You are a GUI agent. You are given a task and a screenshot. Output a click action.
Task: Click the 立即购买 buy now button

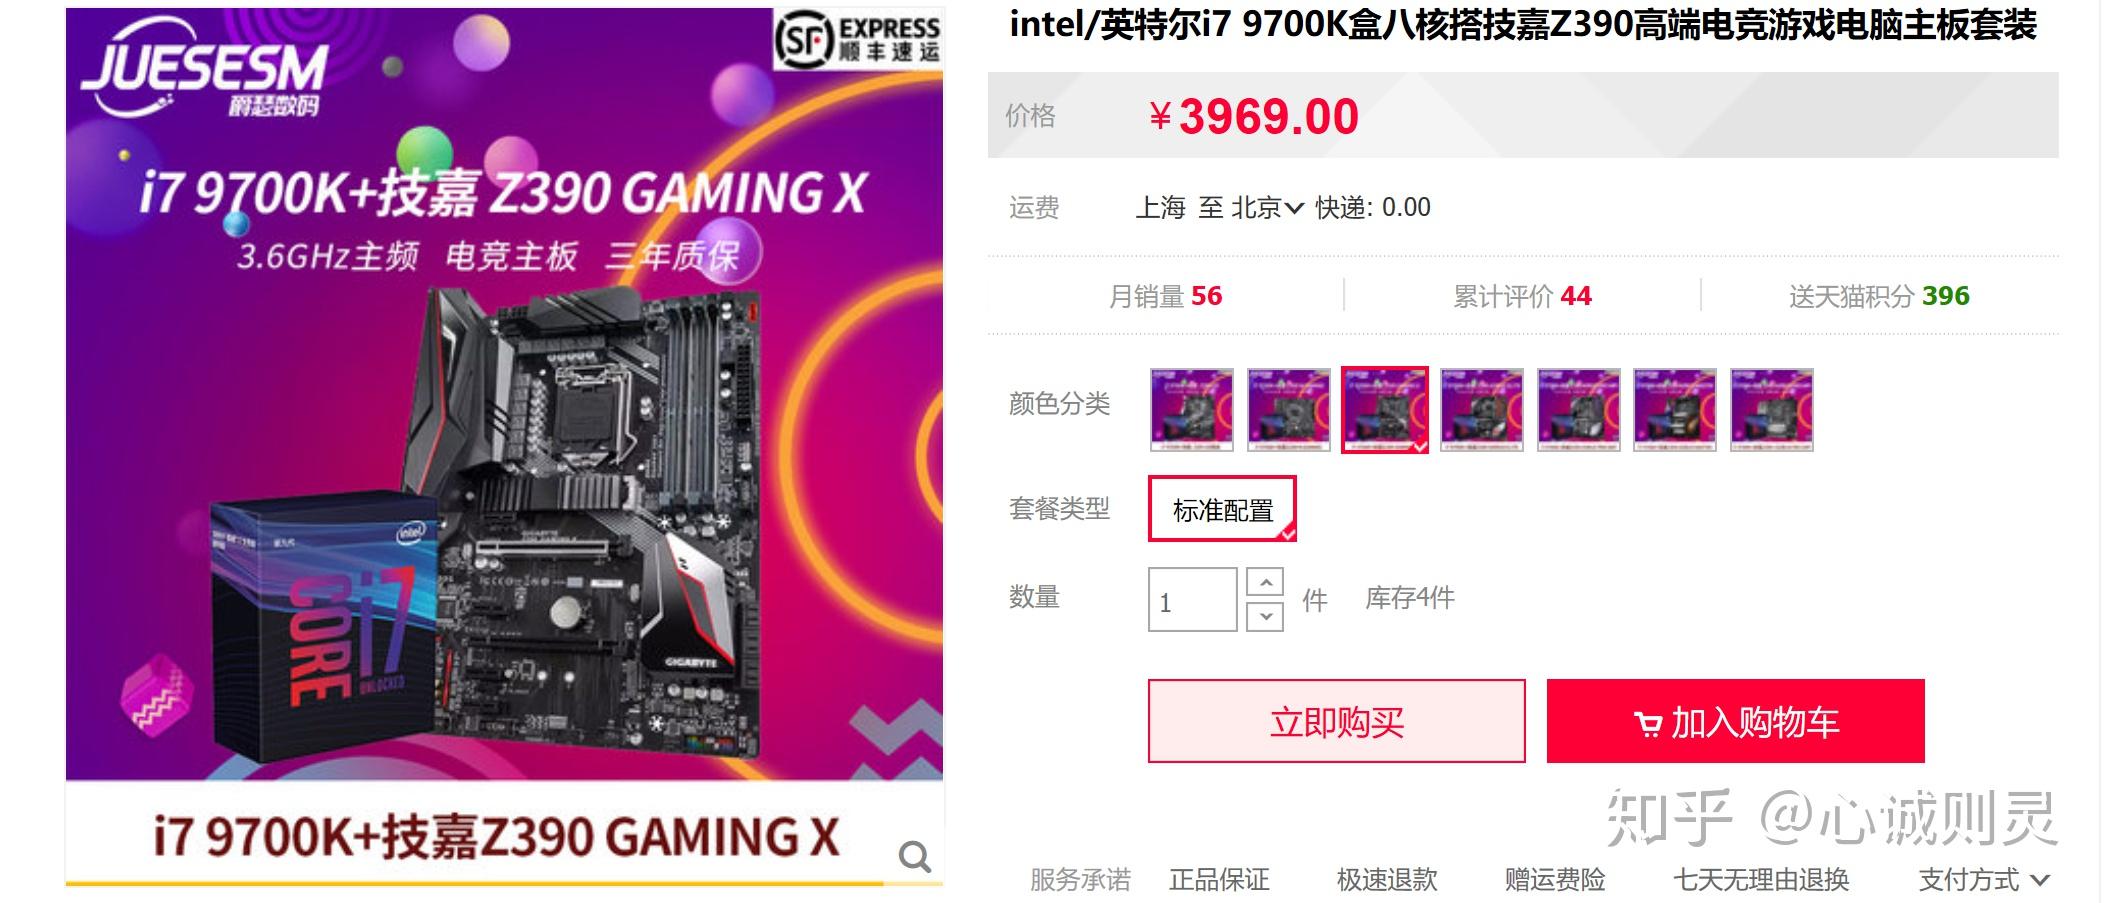[x=1337, y=721]
